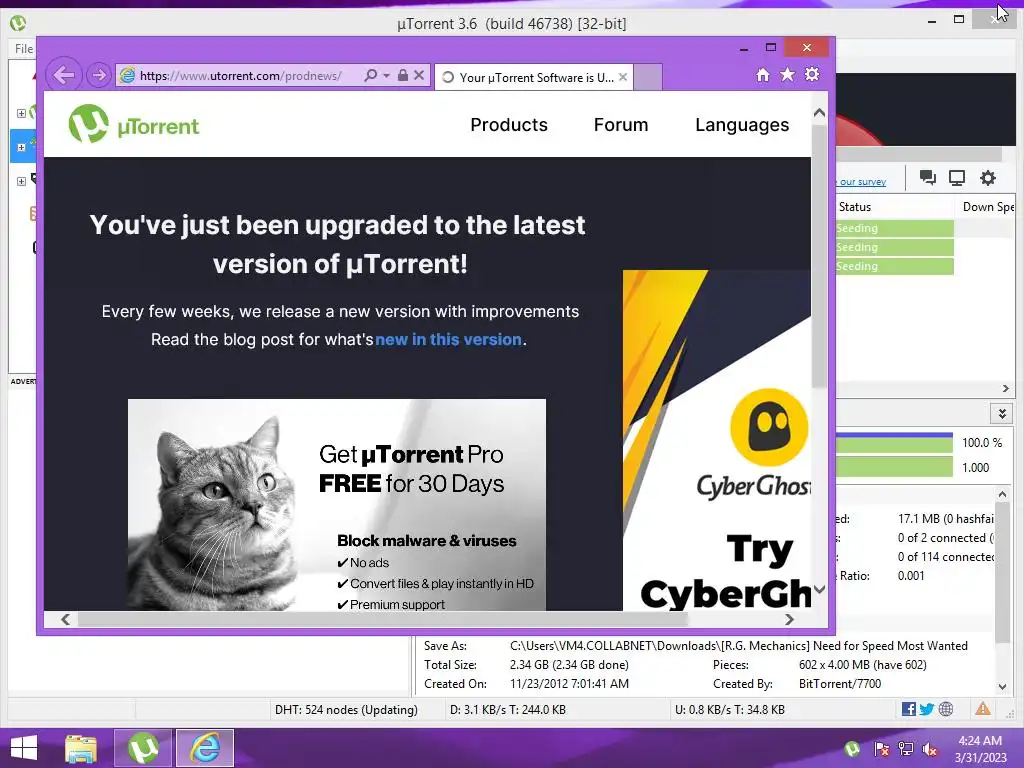Open the Languages menu on webpage
Image resolution: width=1024 pixels, height=768 pixels.
click(742, 125)
